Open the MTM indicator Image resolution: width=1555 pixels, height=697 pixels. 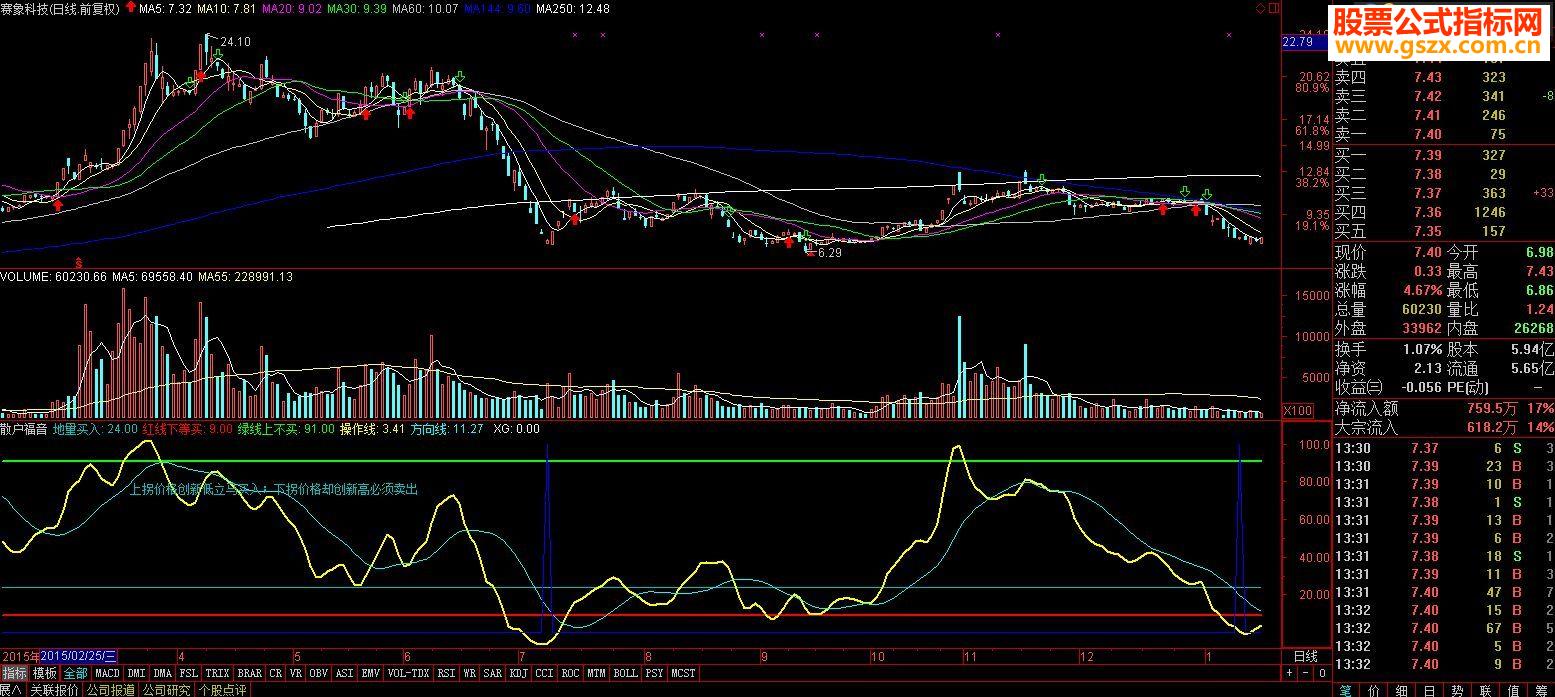pyautogui.click(x=596, y=673)
